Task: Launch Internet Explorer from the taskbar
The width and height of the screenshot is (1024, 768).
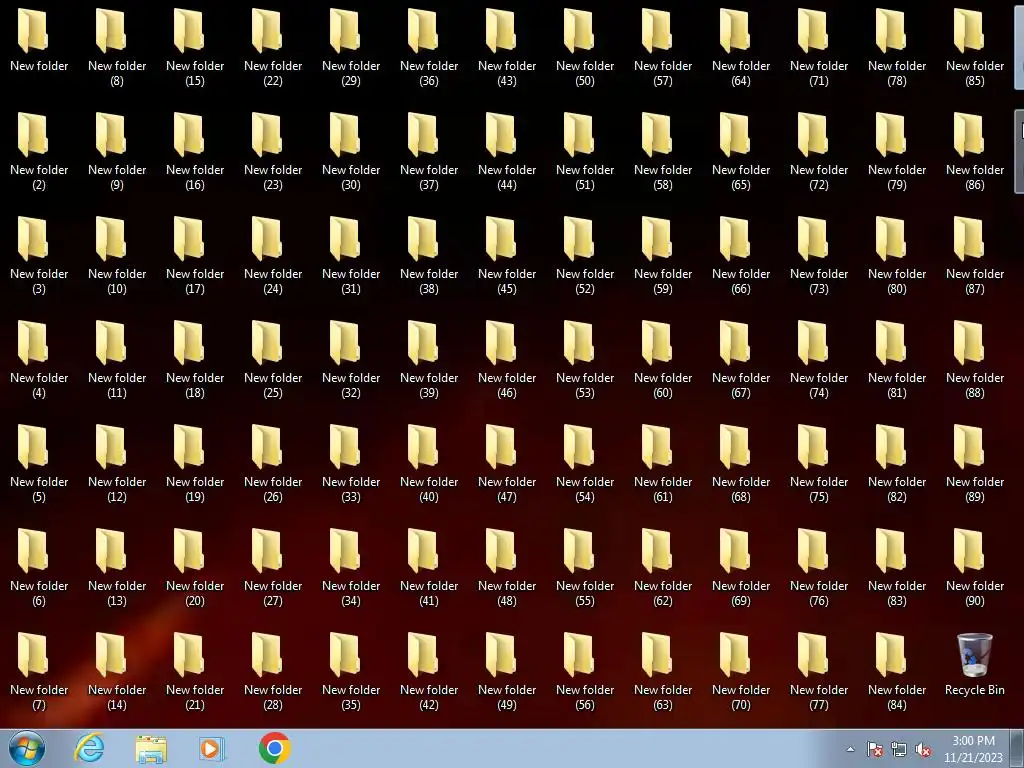Action: 89,748
